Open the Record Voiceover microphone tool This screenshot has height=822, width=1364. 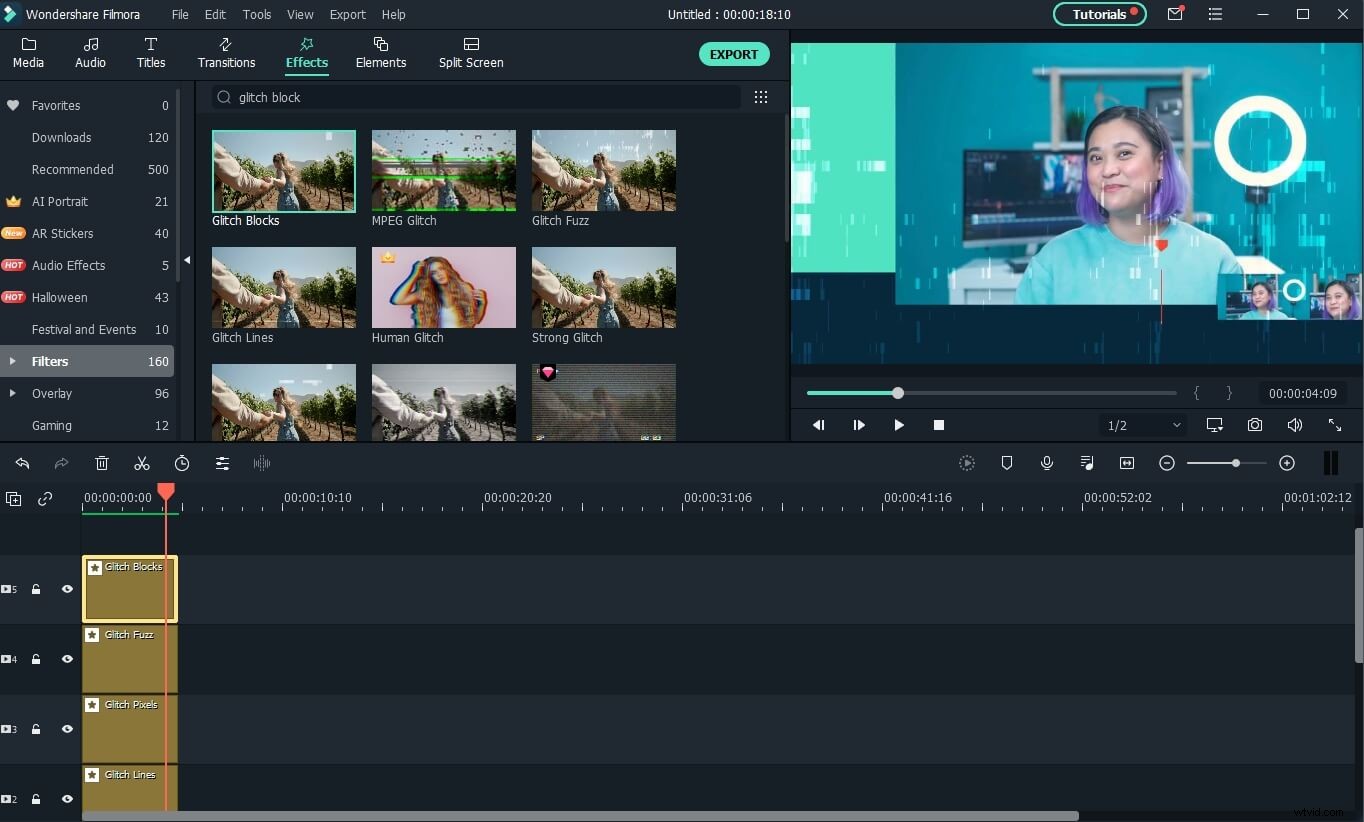coord(1047,463)
